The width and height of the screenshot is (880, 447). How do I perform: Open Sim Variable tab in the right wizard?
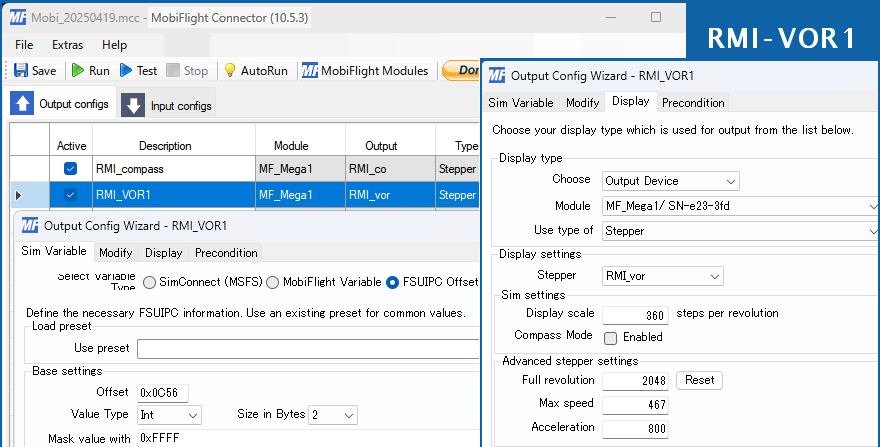[x=521, y=103]
